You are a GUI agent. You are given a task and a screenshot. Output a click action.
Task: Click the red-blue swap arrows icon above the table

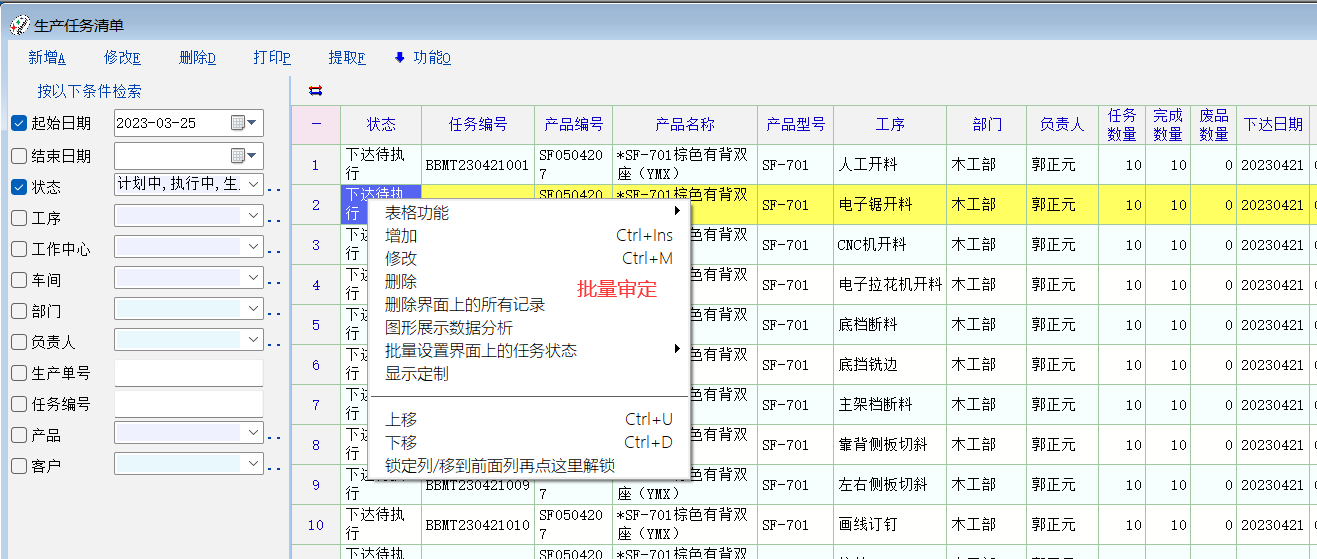click(316, 91)
